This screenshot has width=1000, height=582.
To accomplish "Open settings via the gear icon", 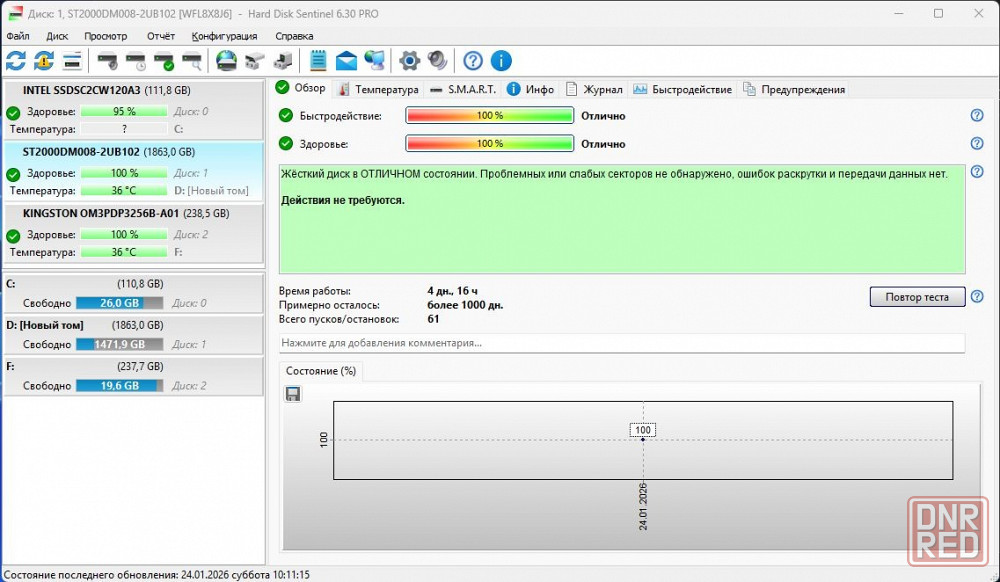I will 409,61.
